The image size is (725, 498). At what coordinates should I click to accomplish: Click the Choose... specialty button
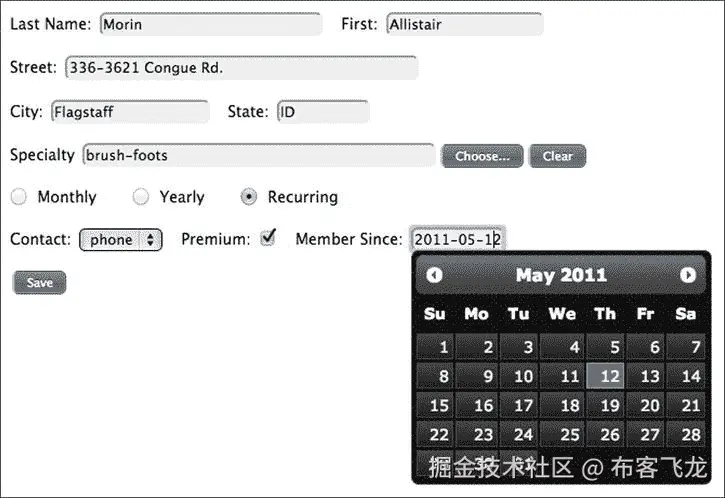482,156
